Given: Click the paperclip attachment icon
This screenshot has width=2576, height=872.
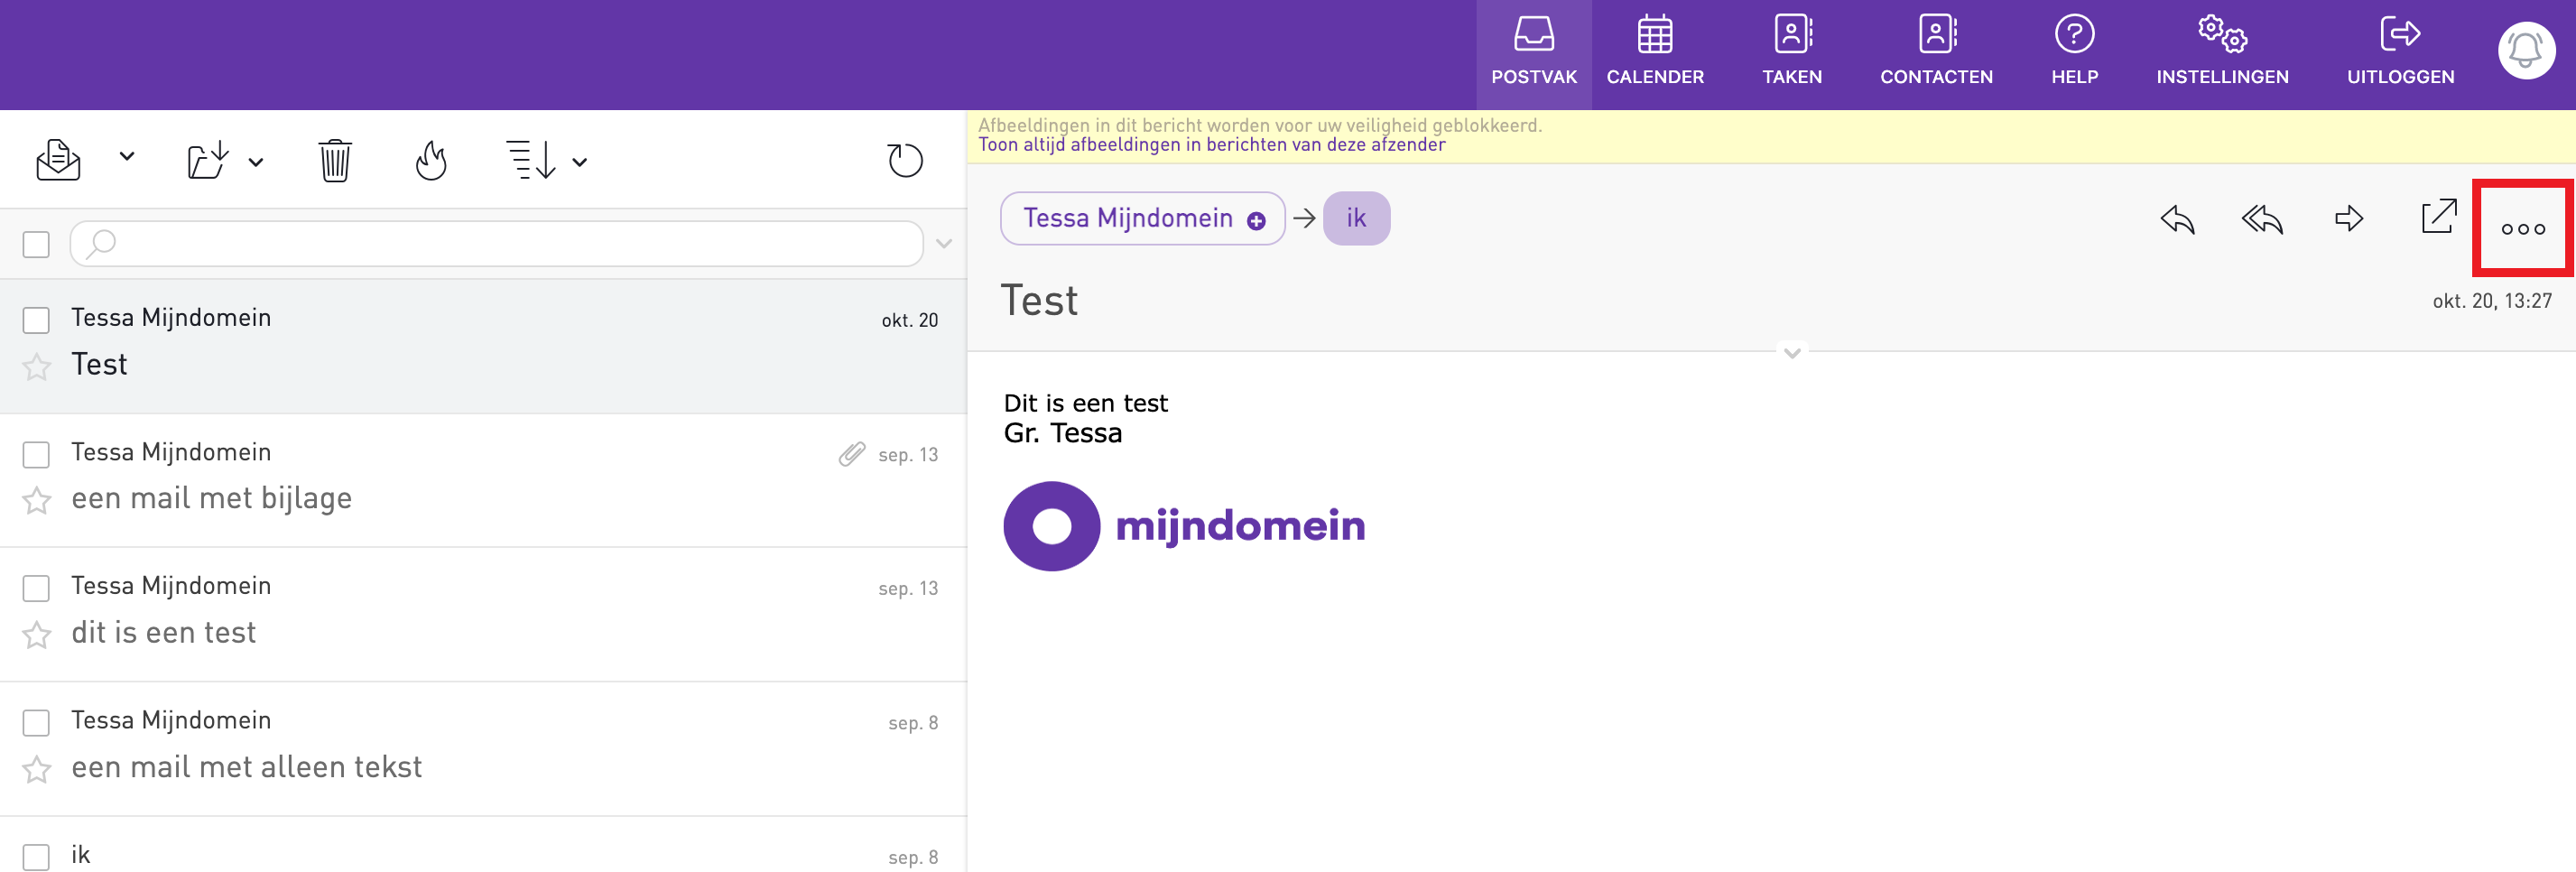Looking at the screenshot, I should pos(851,455).
